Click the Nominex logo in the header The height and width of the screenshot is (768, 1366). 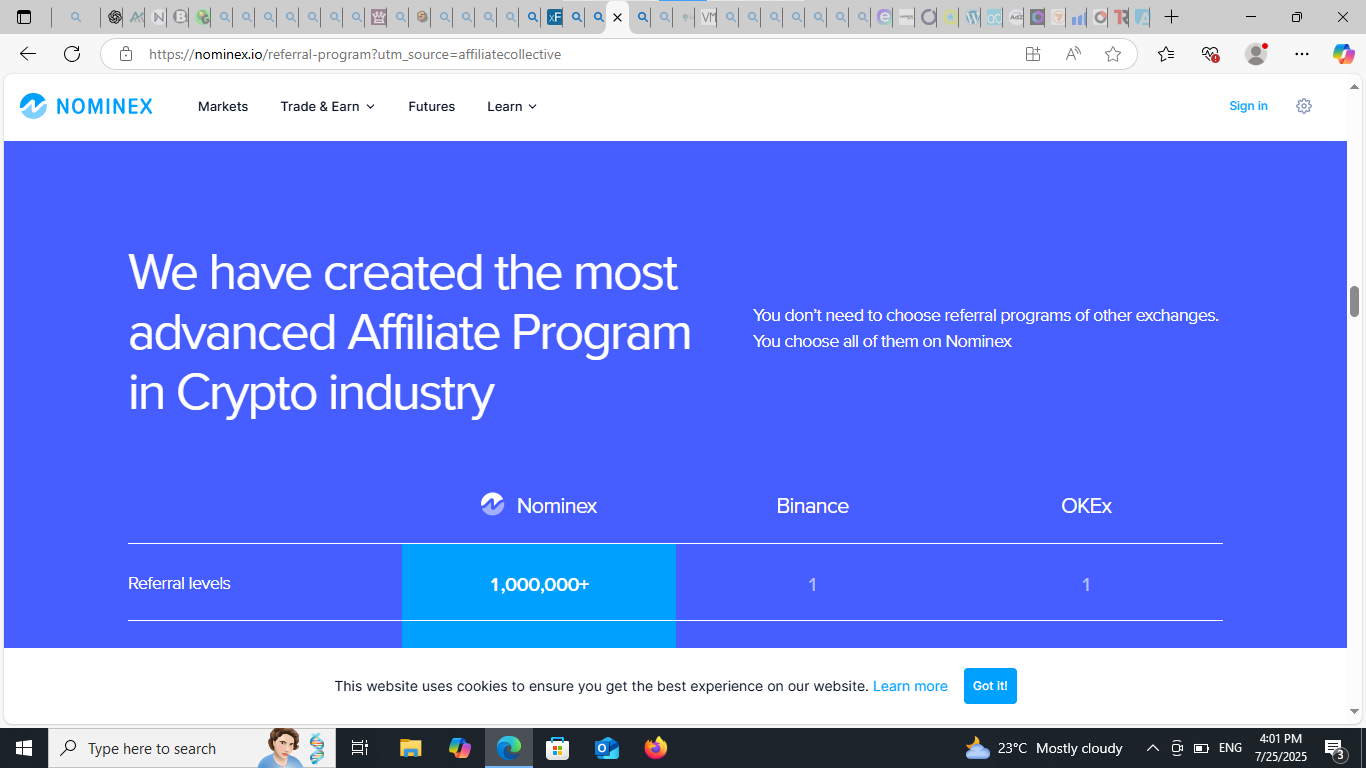click(x=86, y=106)
